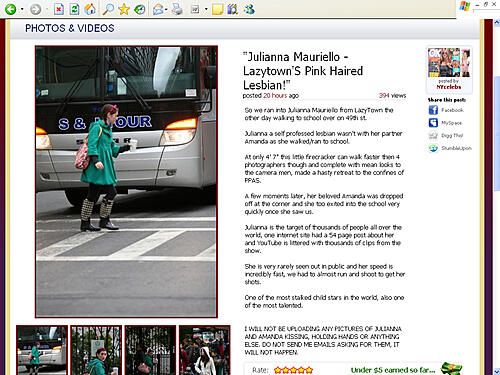
Task: Open the Mail icon dropdown arrow
Action: tap(166, 9)
